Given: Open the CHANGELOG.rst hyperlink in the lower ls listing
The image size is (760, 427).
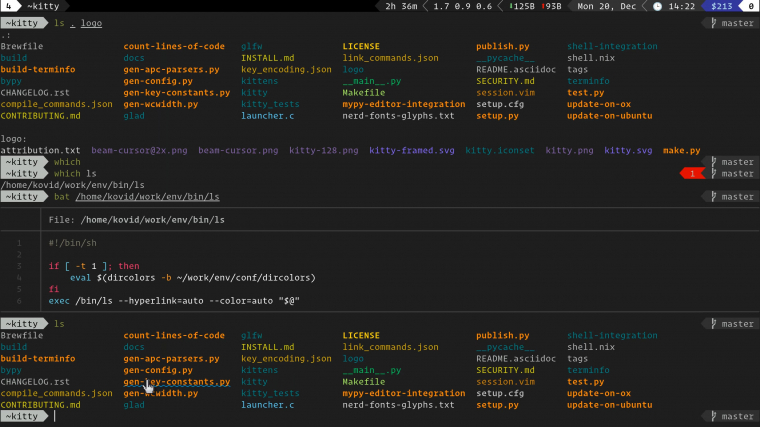Looking at the screenshot, I should coord(35,382).
